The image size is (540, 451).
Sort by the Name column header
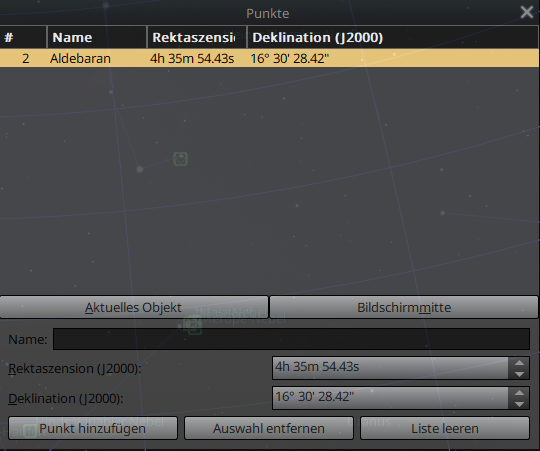click(97, 37)
